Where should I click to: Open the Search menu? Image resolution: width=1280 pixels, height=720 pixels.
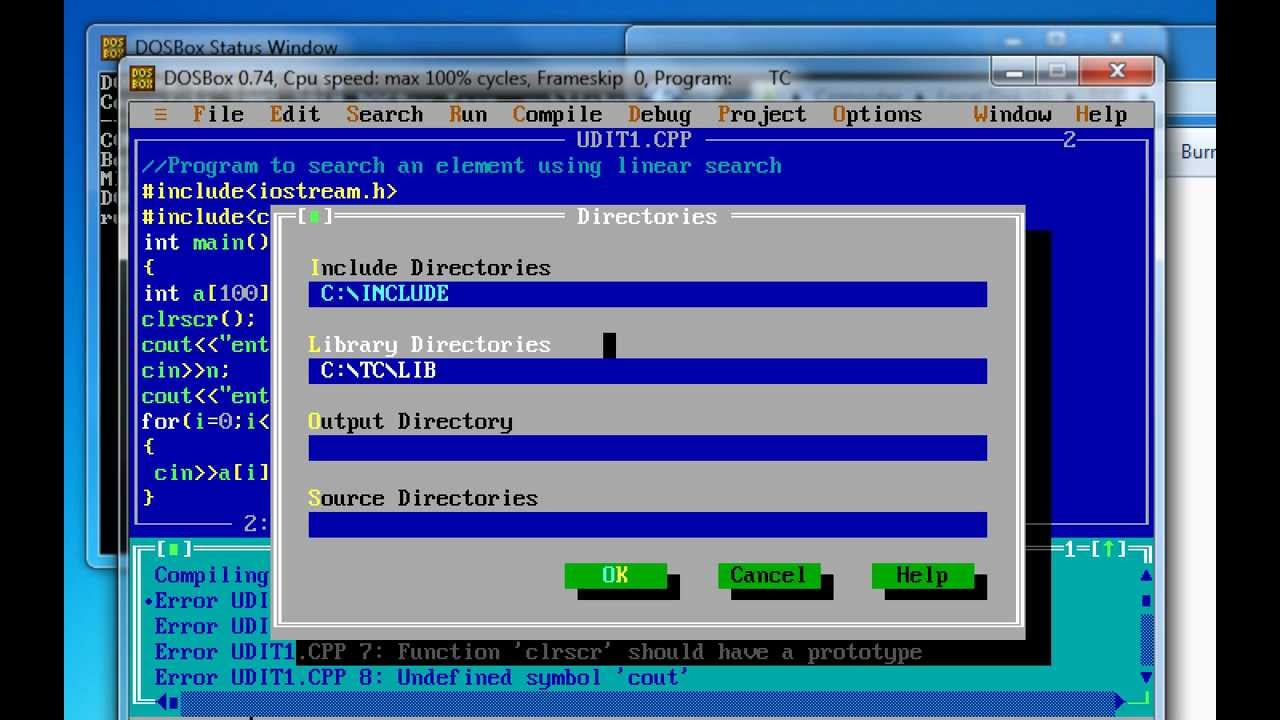click(385, 115)
